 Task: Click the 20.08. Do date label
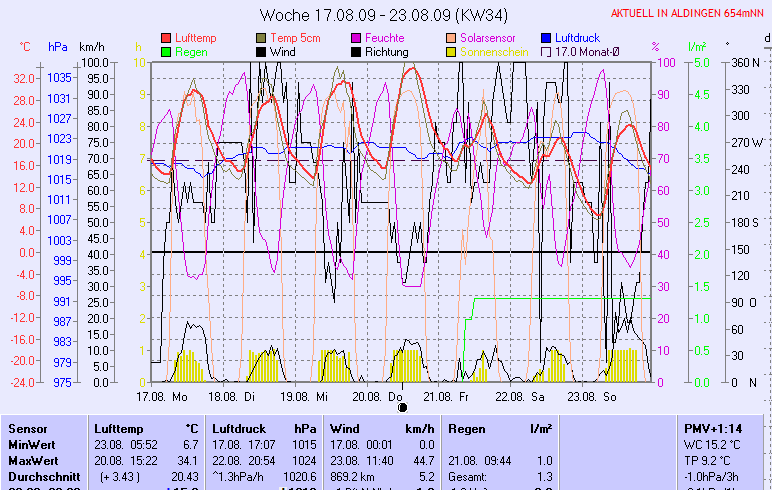pos(384,396)
